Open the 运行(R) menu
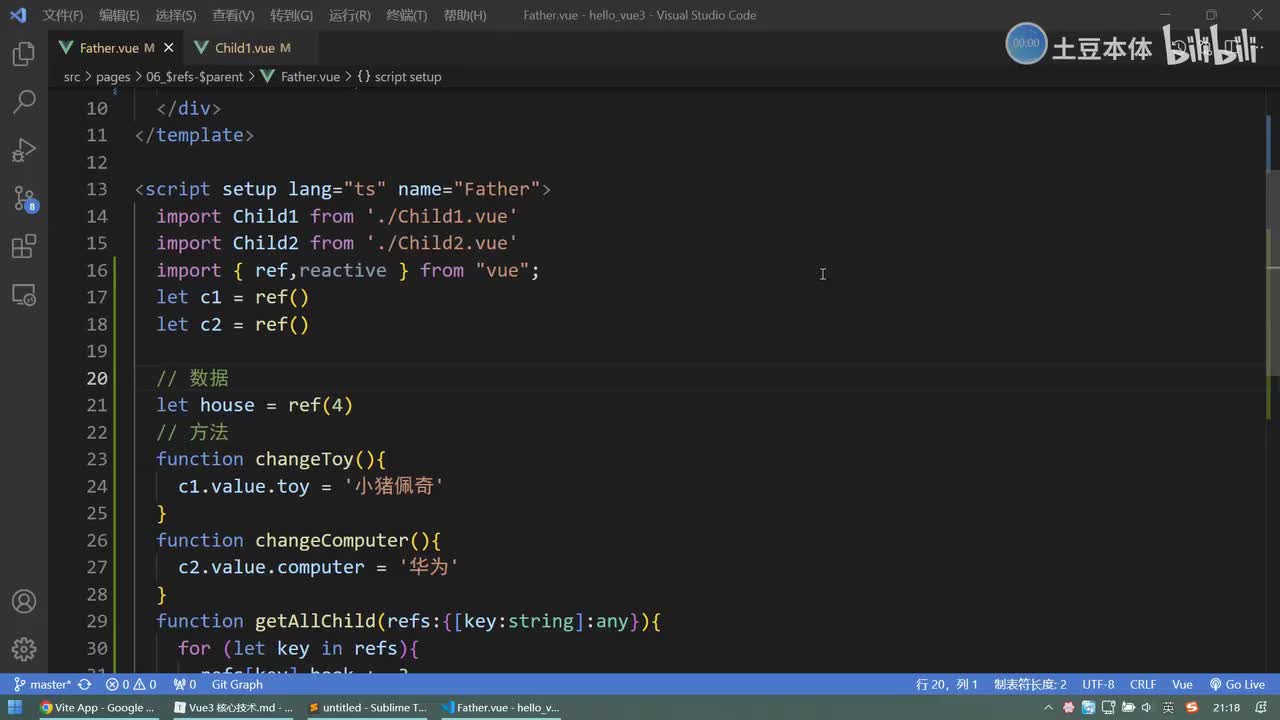 point(349,16)
